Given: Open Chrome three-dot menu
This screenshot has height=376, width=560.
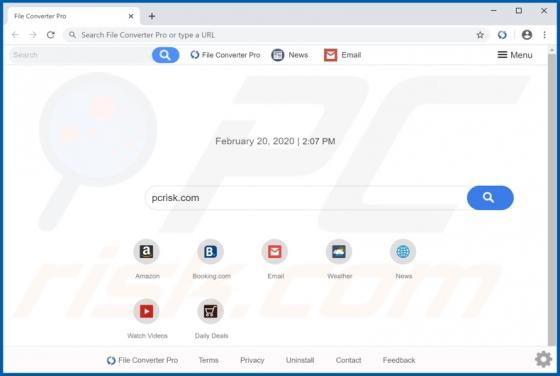Looking at the screenshot, I should 544,35.
